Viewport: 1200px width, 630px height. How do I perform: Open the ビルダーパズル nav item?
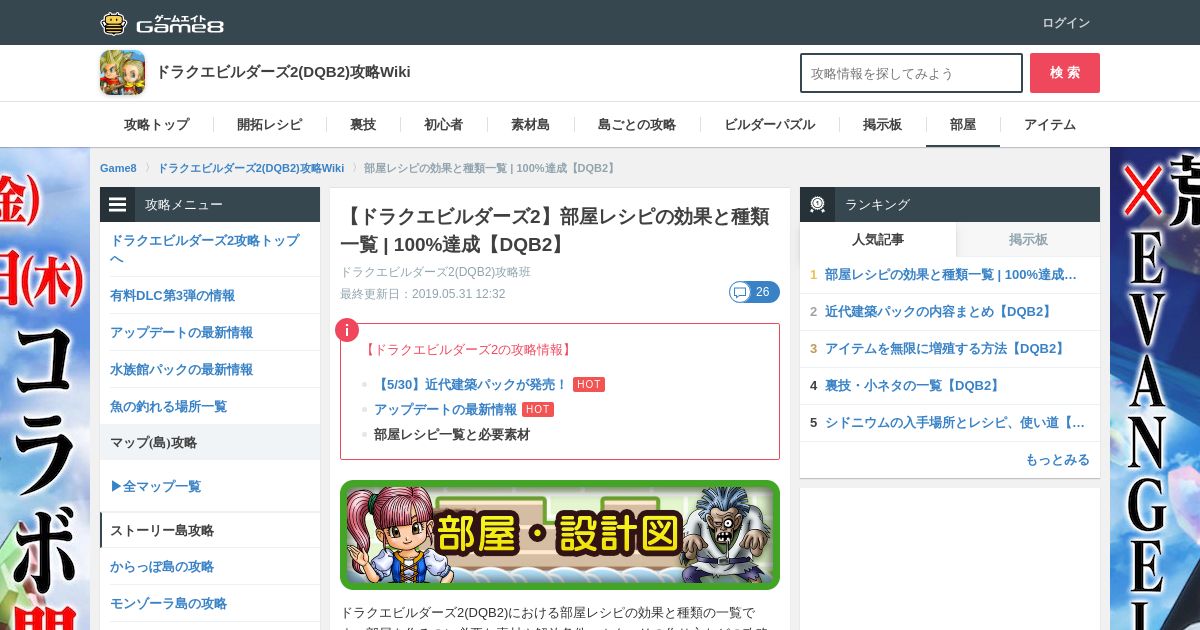pyautogui.click(x=769, y=124)
